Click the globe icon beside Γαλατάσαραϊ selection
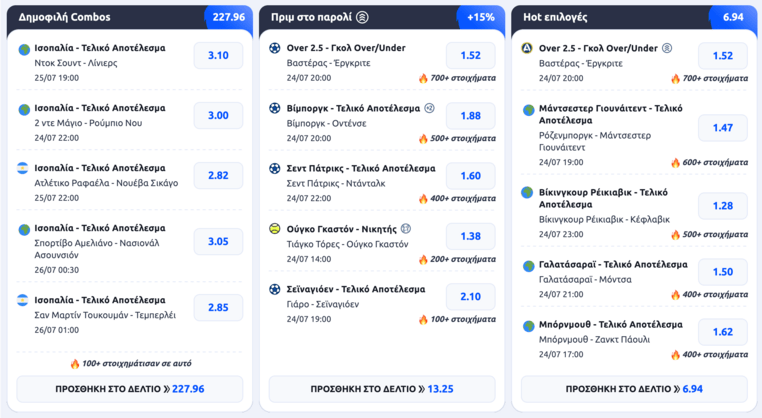This screenshot has height=418, width=762. tap(528, 266)
